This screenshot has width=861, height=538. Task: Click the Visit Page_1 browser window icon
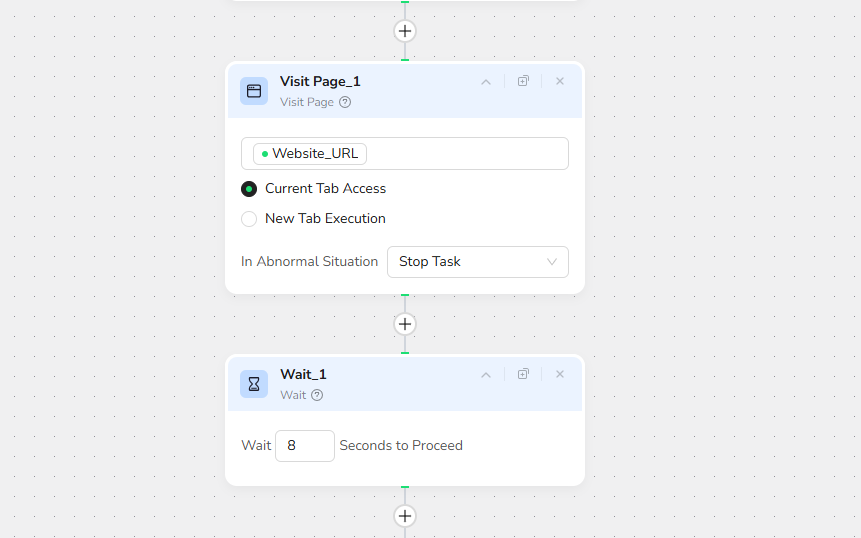tap(254, 91)
